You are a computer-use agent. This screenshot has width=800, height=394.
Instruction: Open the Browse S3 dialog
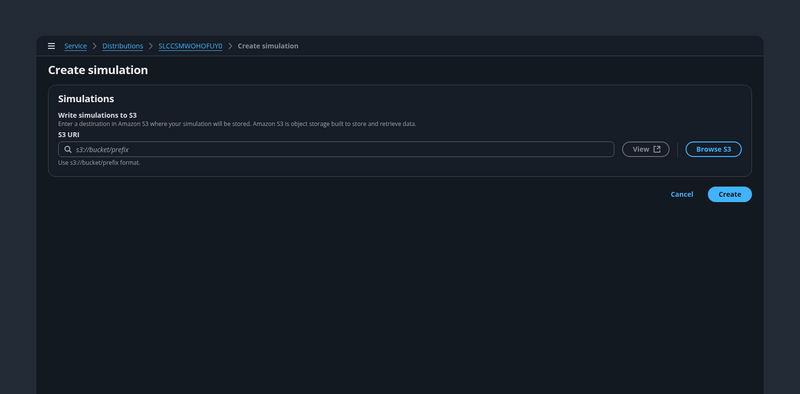(713, 150)
